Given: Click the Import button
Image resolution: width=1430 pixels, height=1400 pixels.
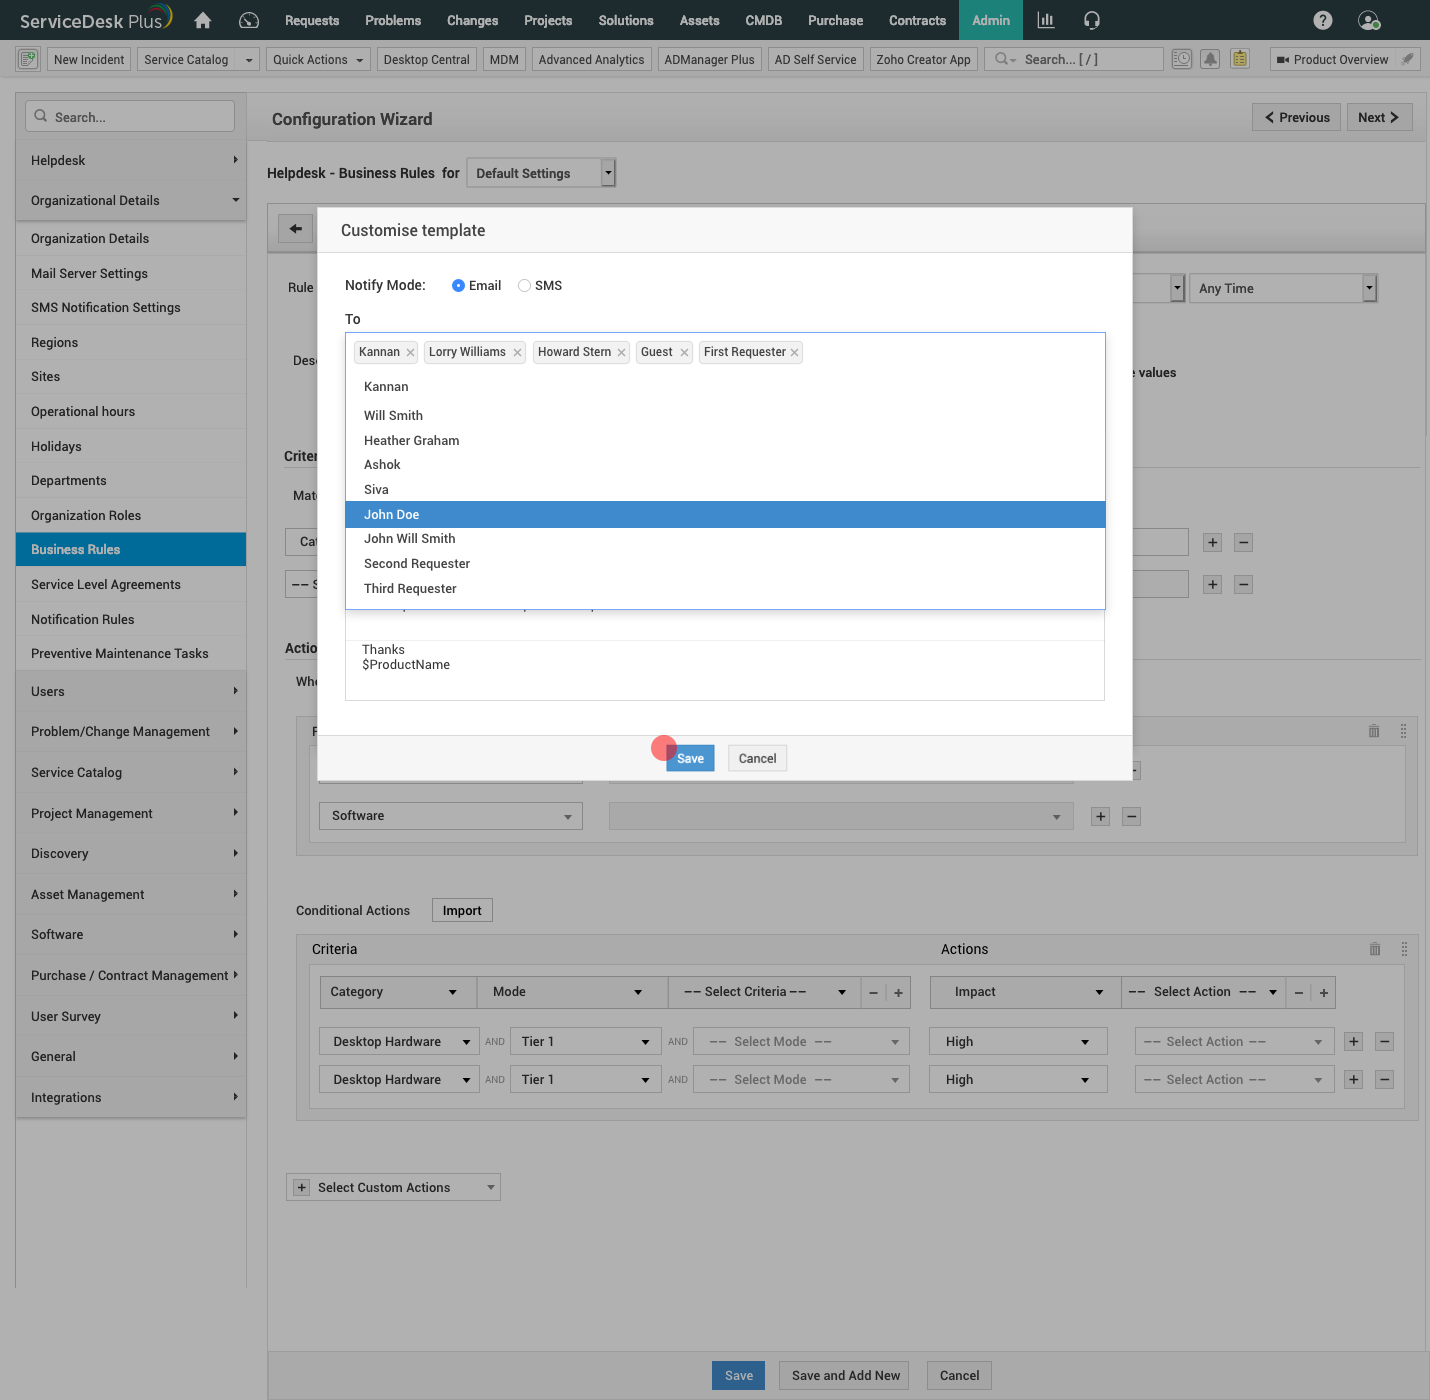Looking at the screenshot, I should coord(462,910).
